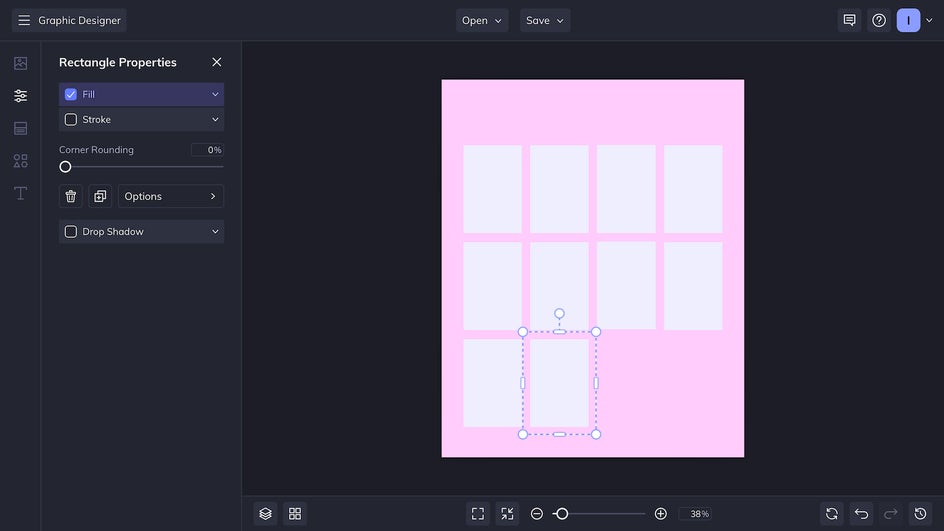944x531 pixels.
Task: Click the user profile avatar
Action: 908,20
